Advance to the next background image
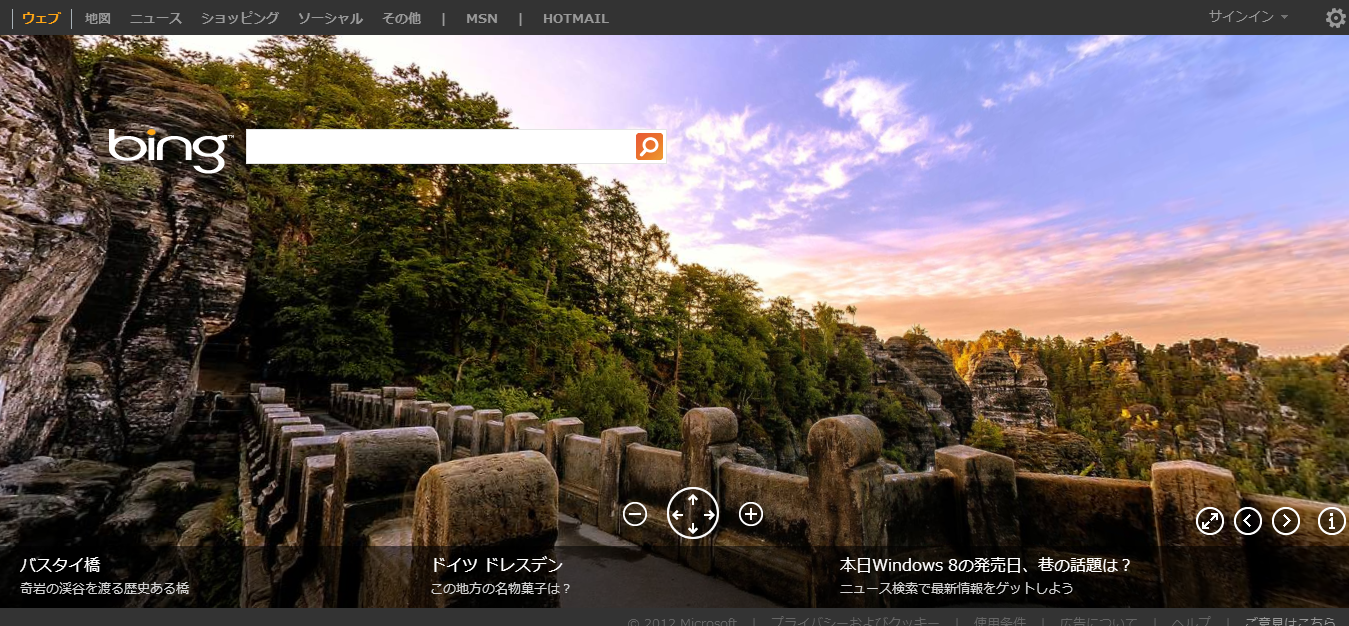 coord(1286,521)
